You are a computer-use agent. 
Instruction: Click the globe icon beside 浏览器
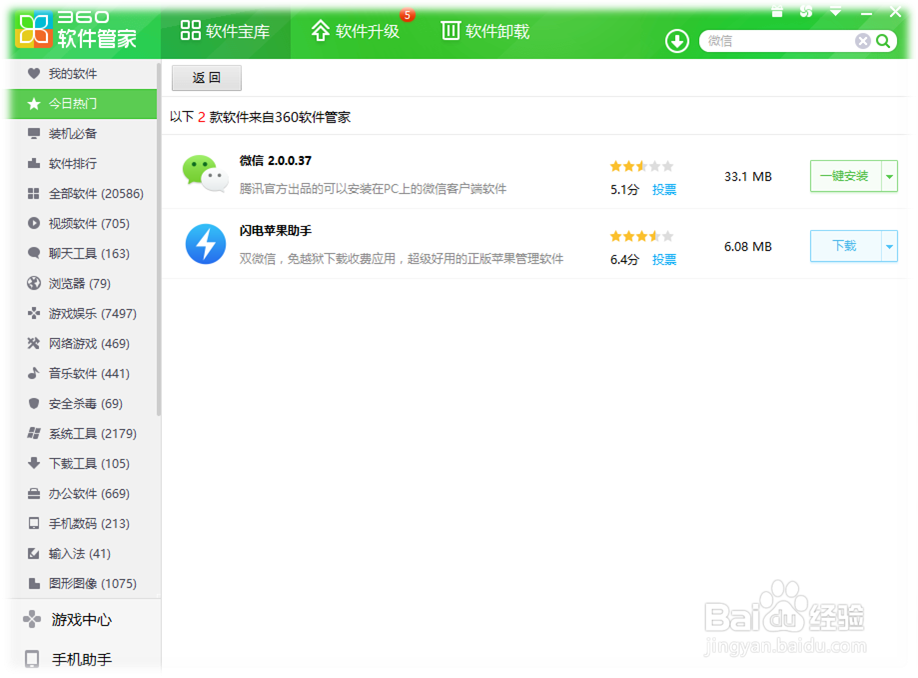tap(34, 283)
